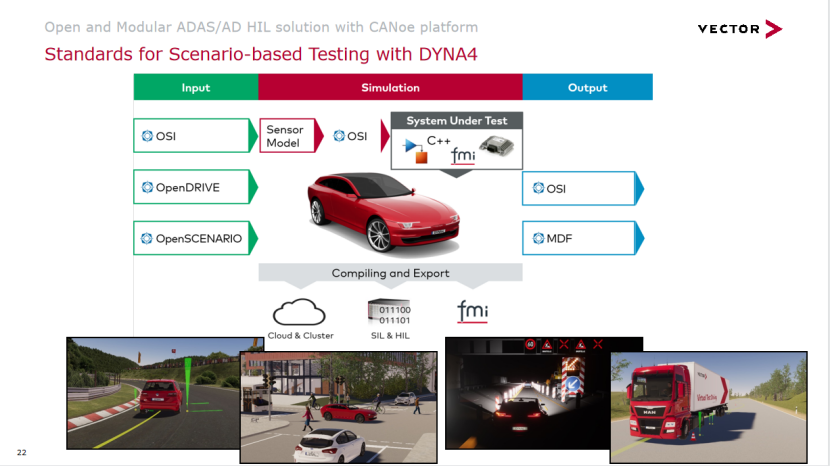Screen dimensions: 830x466
Task: Open the race track simulation screenshot
Action: point(154,393)
